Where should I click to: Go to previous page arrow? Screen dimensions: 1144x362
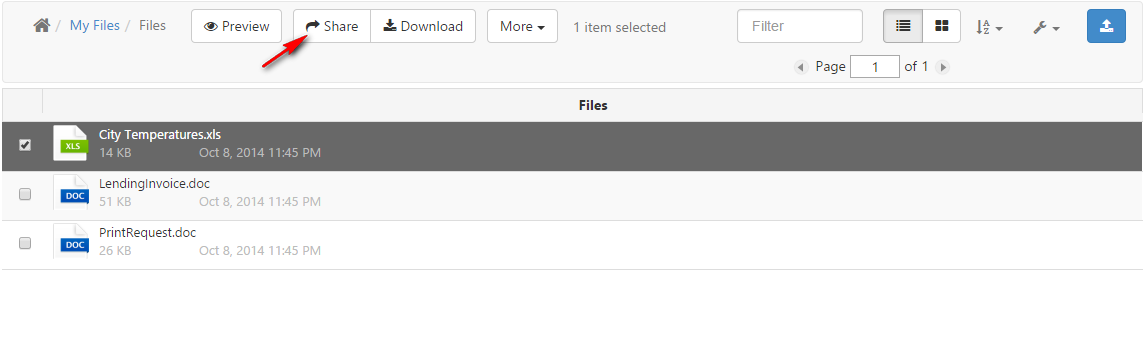(801, 67)
